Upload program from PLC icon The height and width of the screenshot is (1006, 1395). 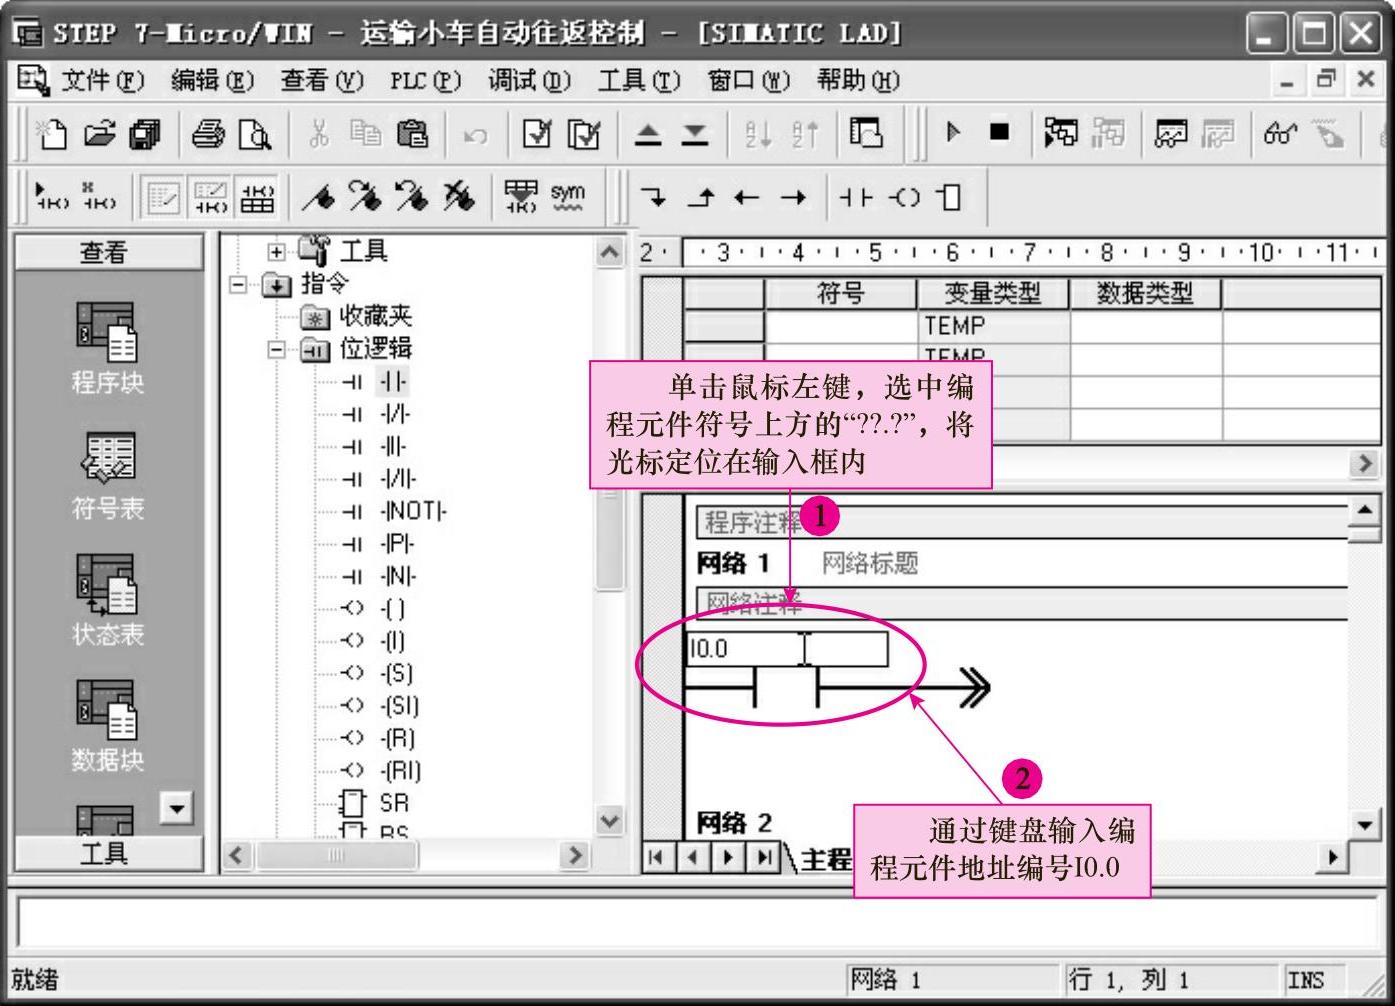(x=648, y=134)
